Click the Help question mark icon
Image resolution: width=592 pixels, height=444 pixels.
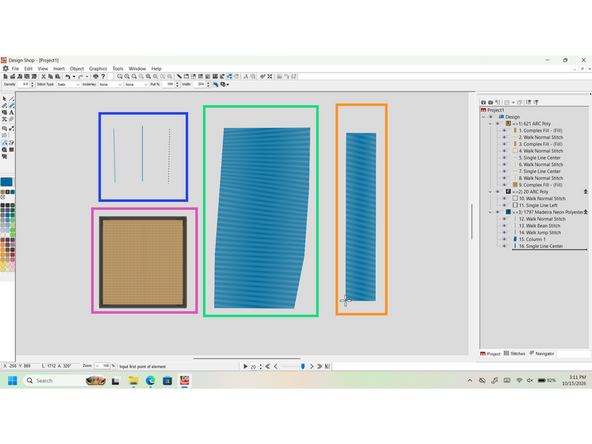point(103,76)
